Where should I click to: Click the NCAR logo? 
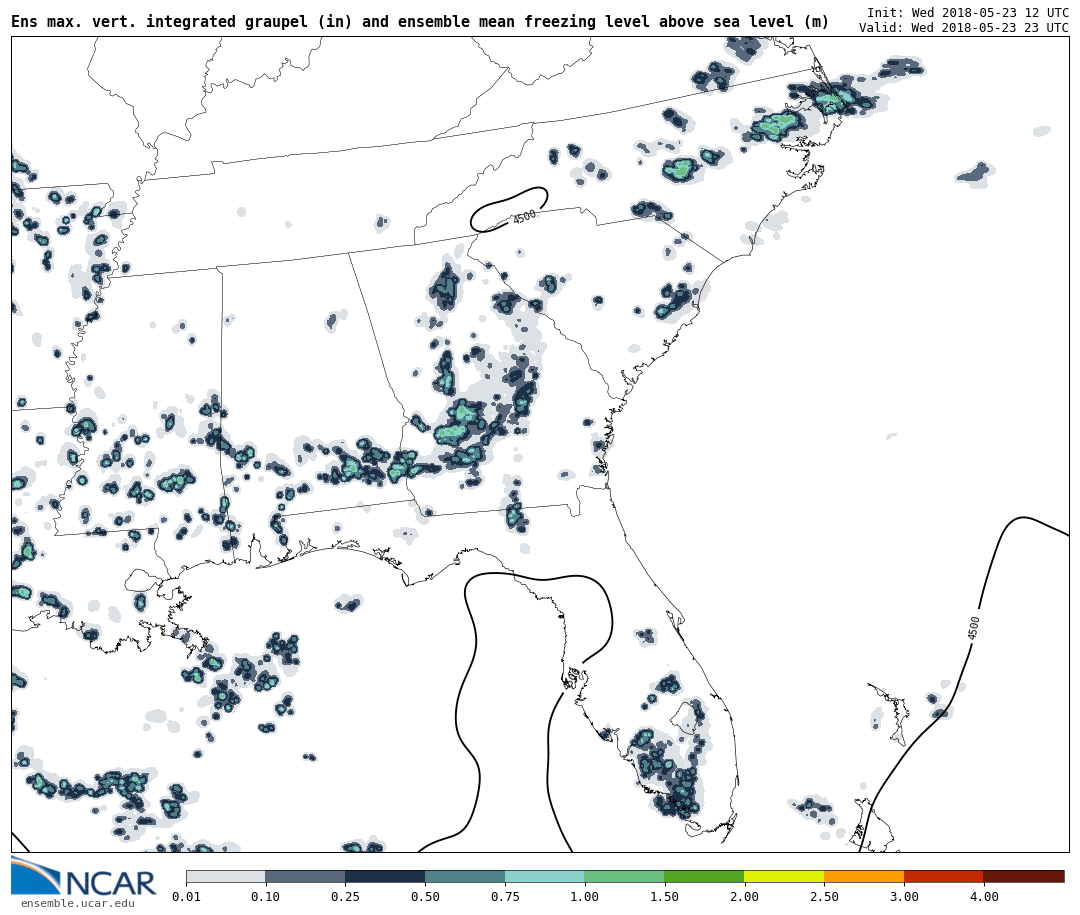(84, 877)
